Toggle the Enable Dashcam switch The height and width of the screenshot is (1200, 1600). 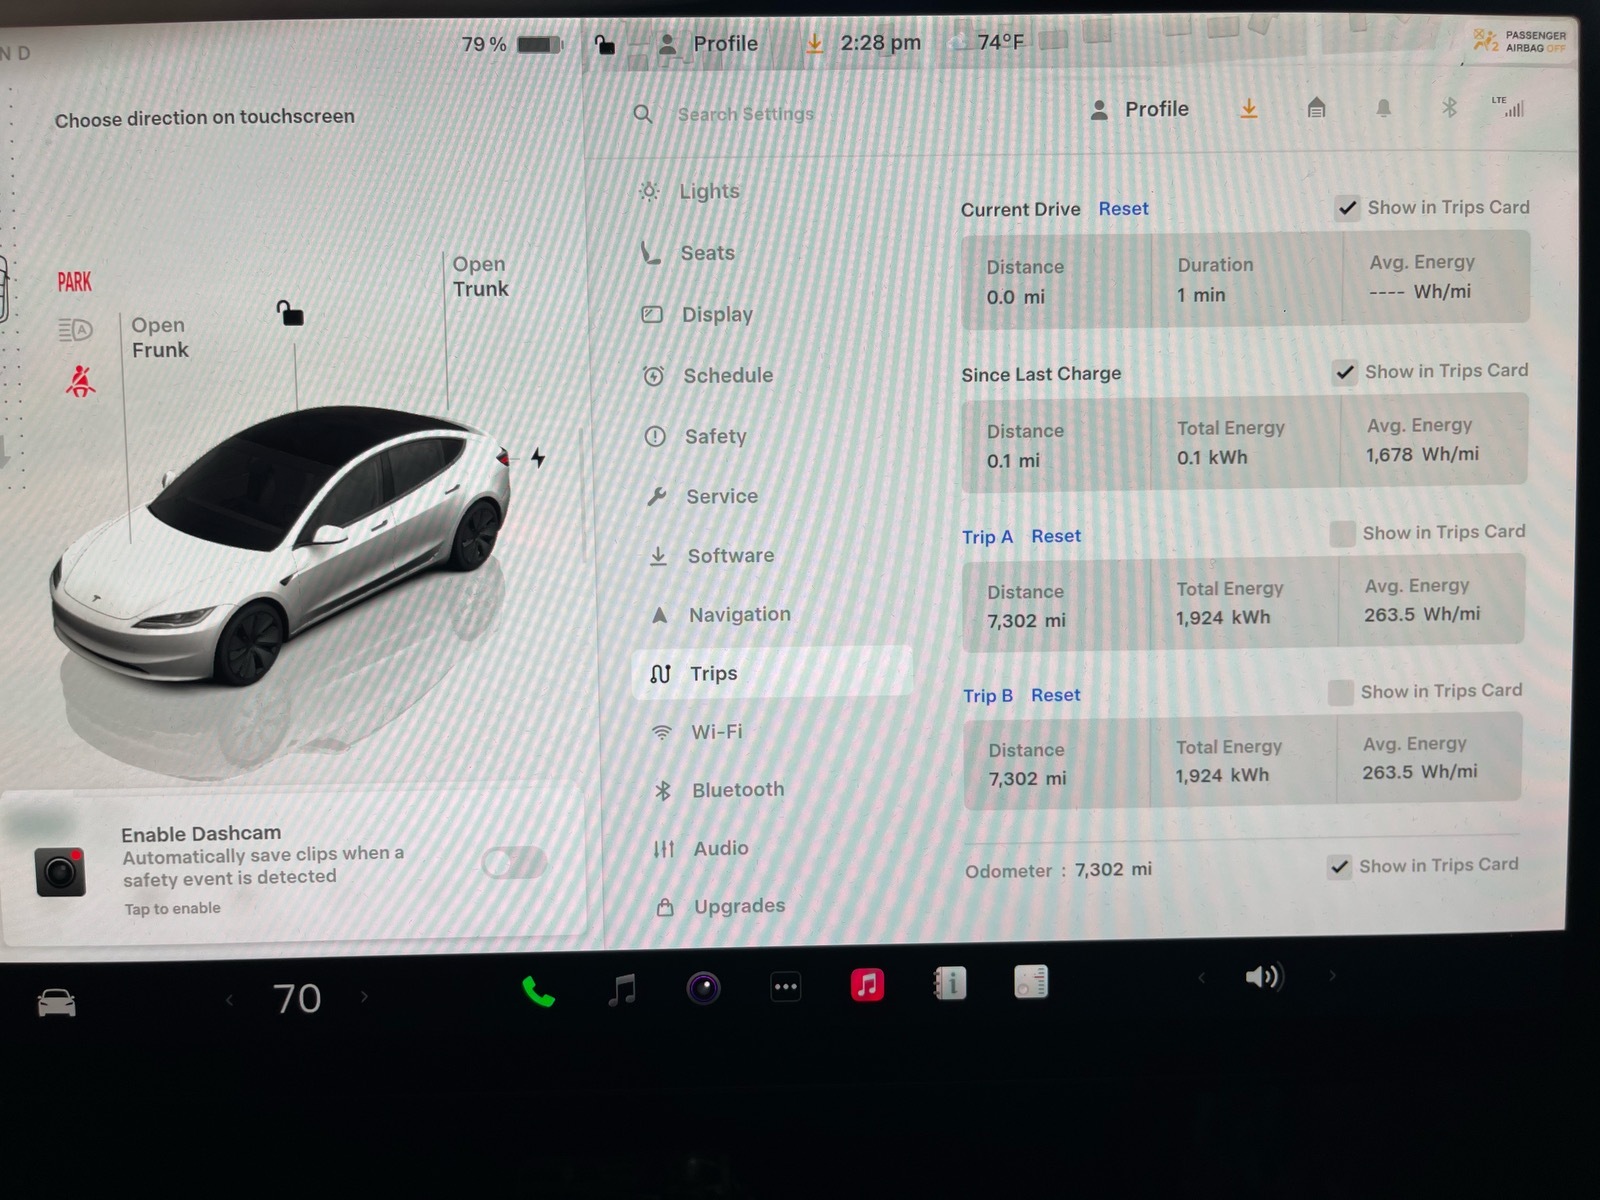pos(514,862)
